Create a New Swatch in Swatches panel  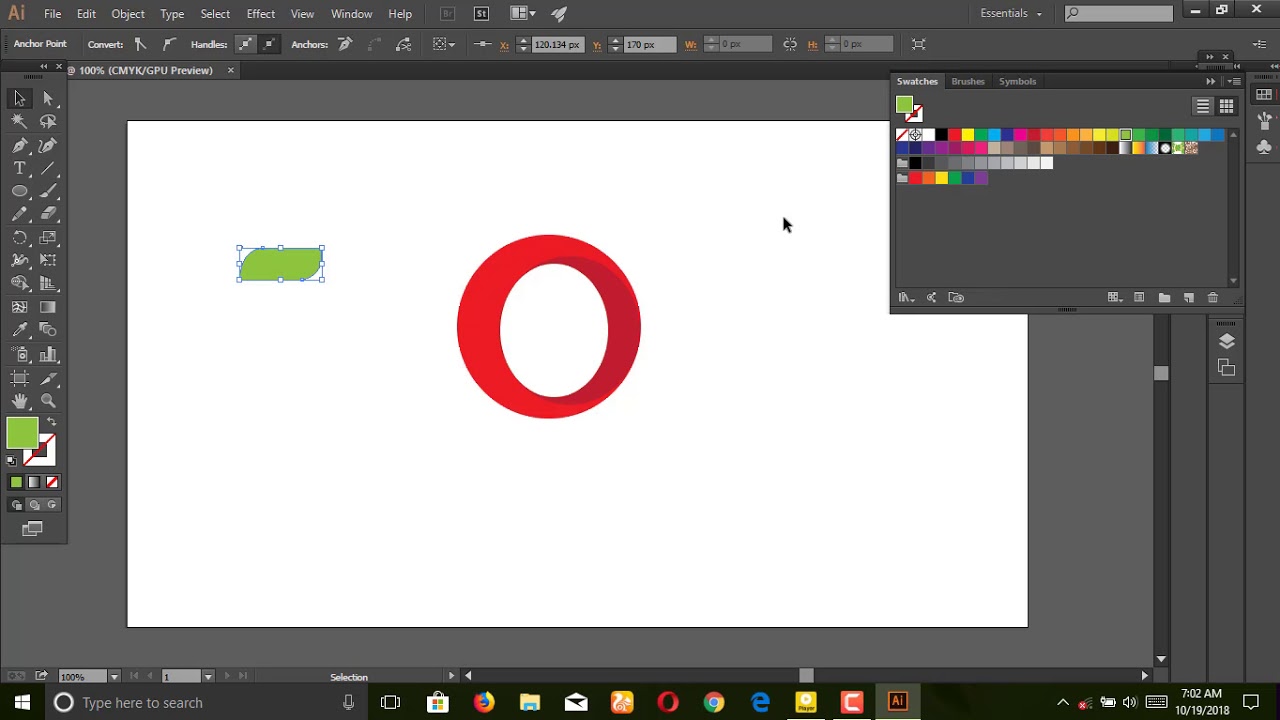pos(1189,297)
